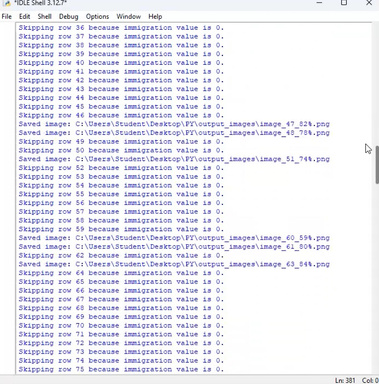Image resolution: width=379 pixels, height=384 pixels.
Task: Click the vertical scrollbar thumb
Action: pos(377,165)
